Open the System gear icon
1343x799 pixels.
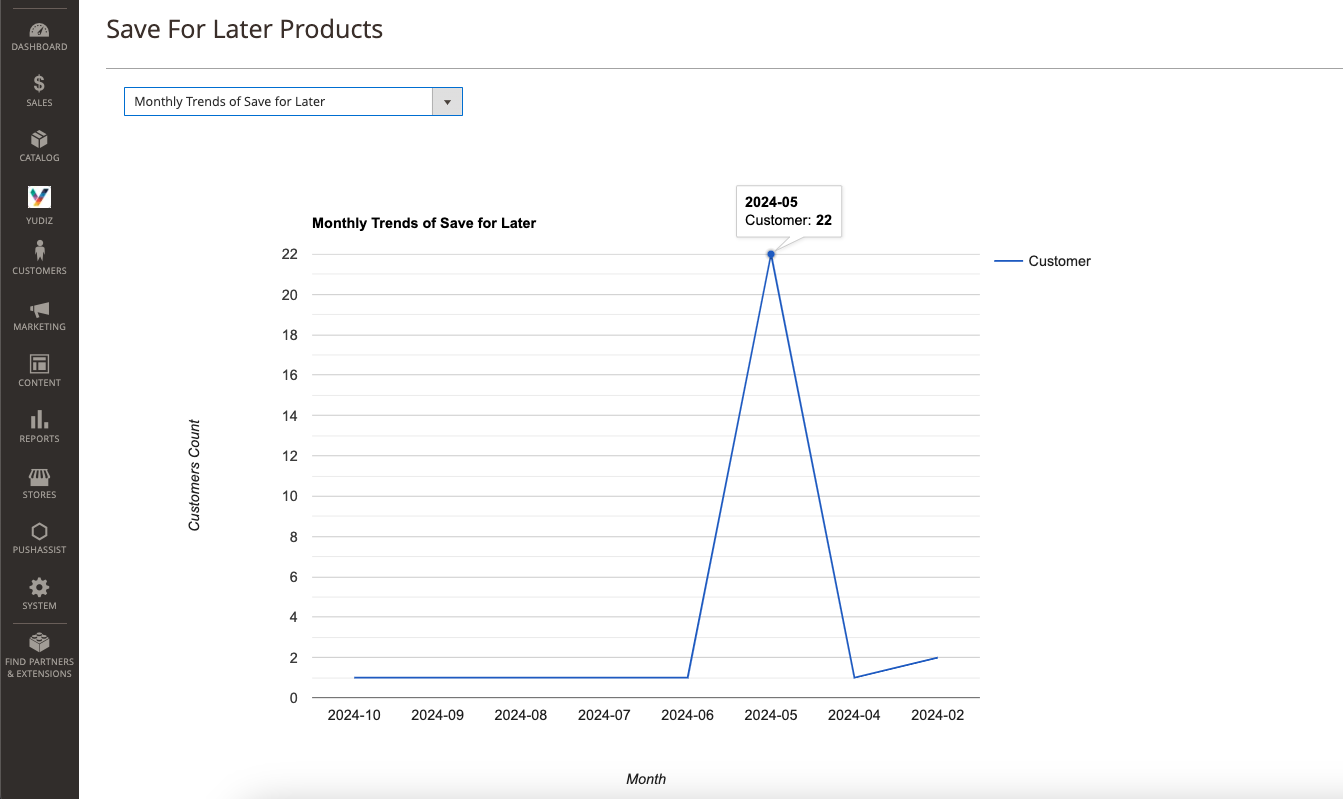pos(39,587)
